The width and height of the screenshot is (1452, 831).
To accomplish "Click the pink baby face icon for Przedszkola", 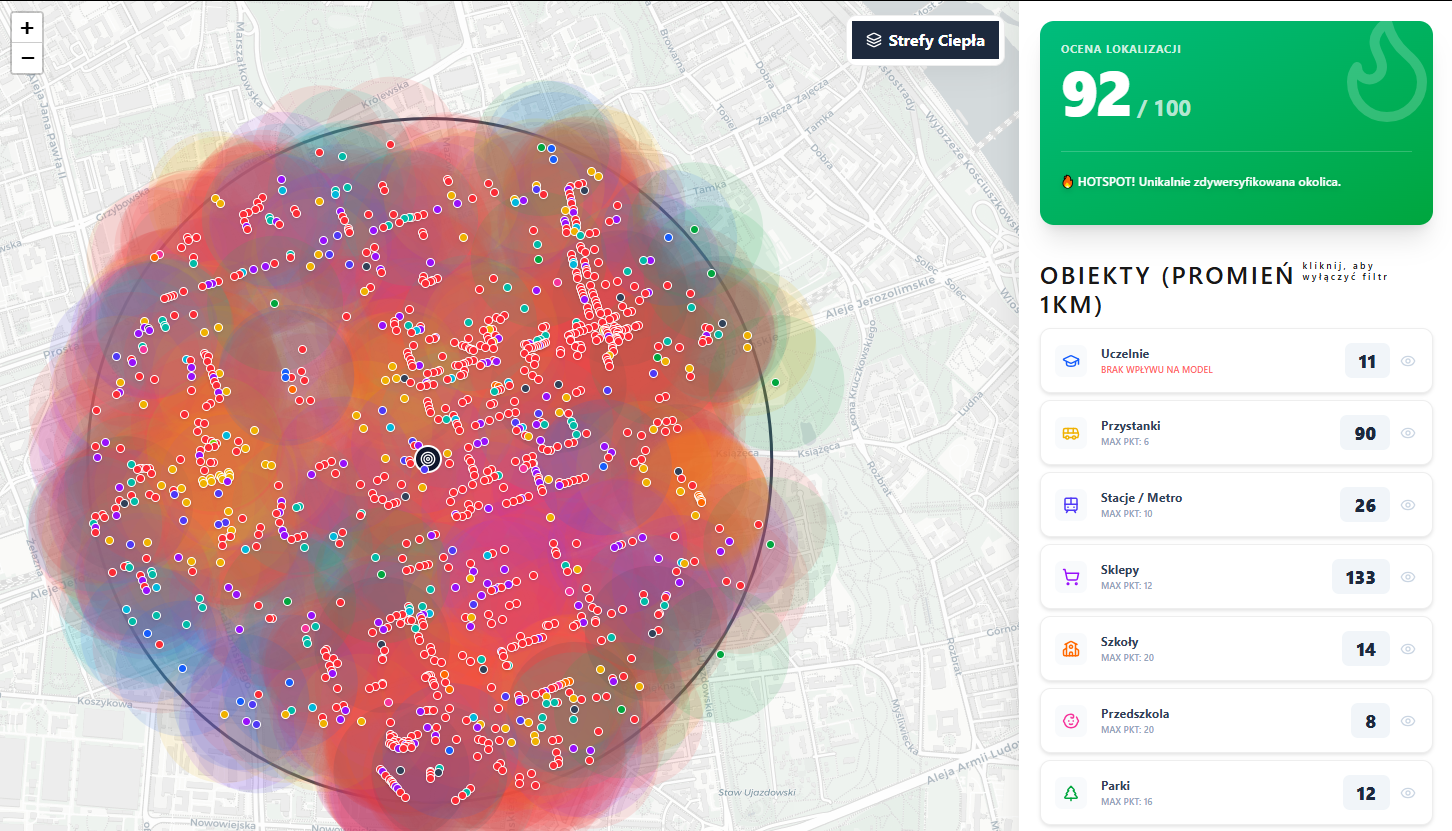I will pos(1070,721).
